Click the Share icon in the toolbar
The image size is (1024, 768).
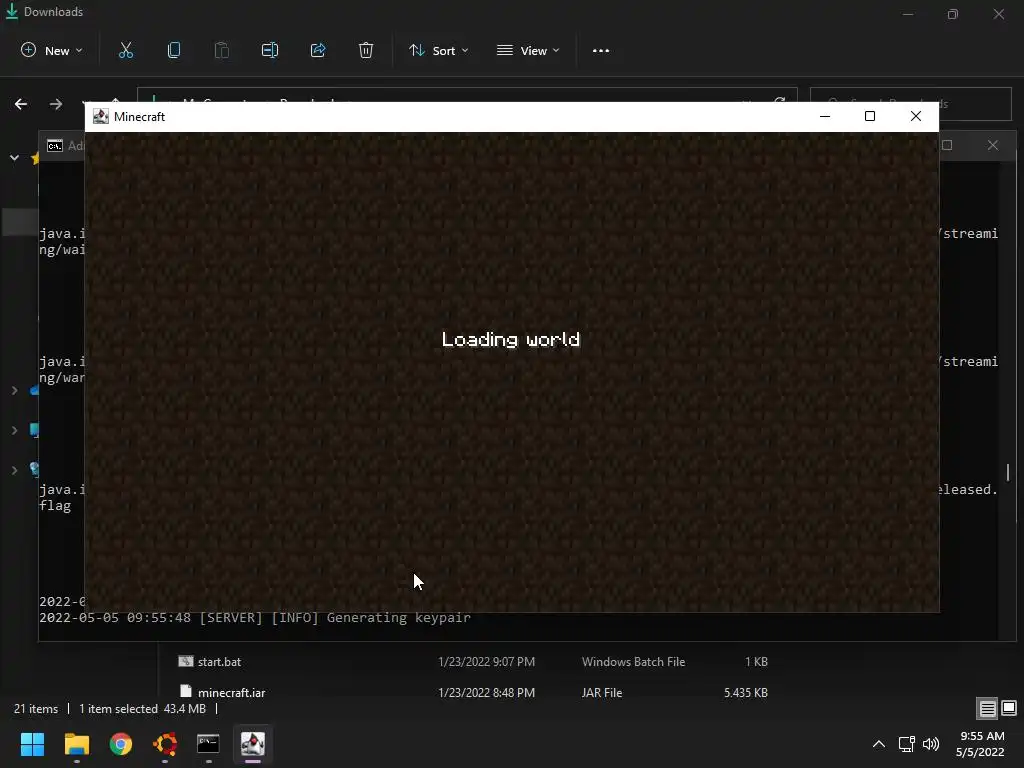(318, 50)
